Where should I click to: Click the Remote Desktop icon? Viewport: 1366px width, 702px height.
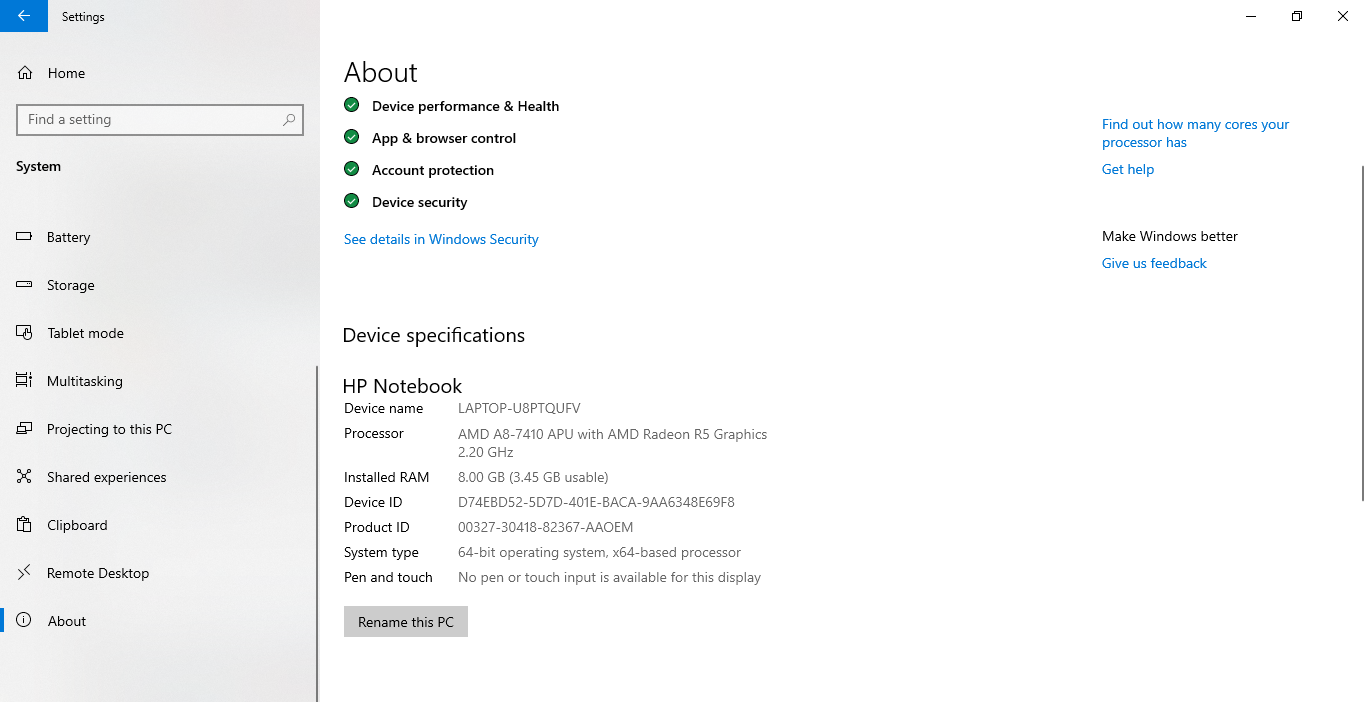pyautogui.click(x=25, y=573)
